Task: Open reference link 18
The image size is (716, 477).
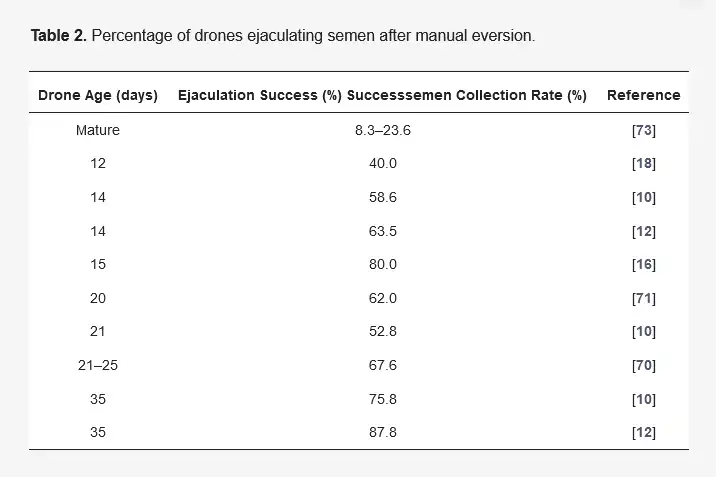Action: [643, 163]
